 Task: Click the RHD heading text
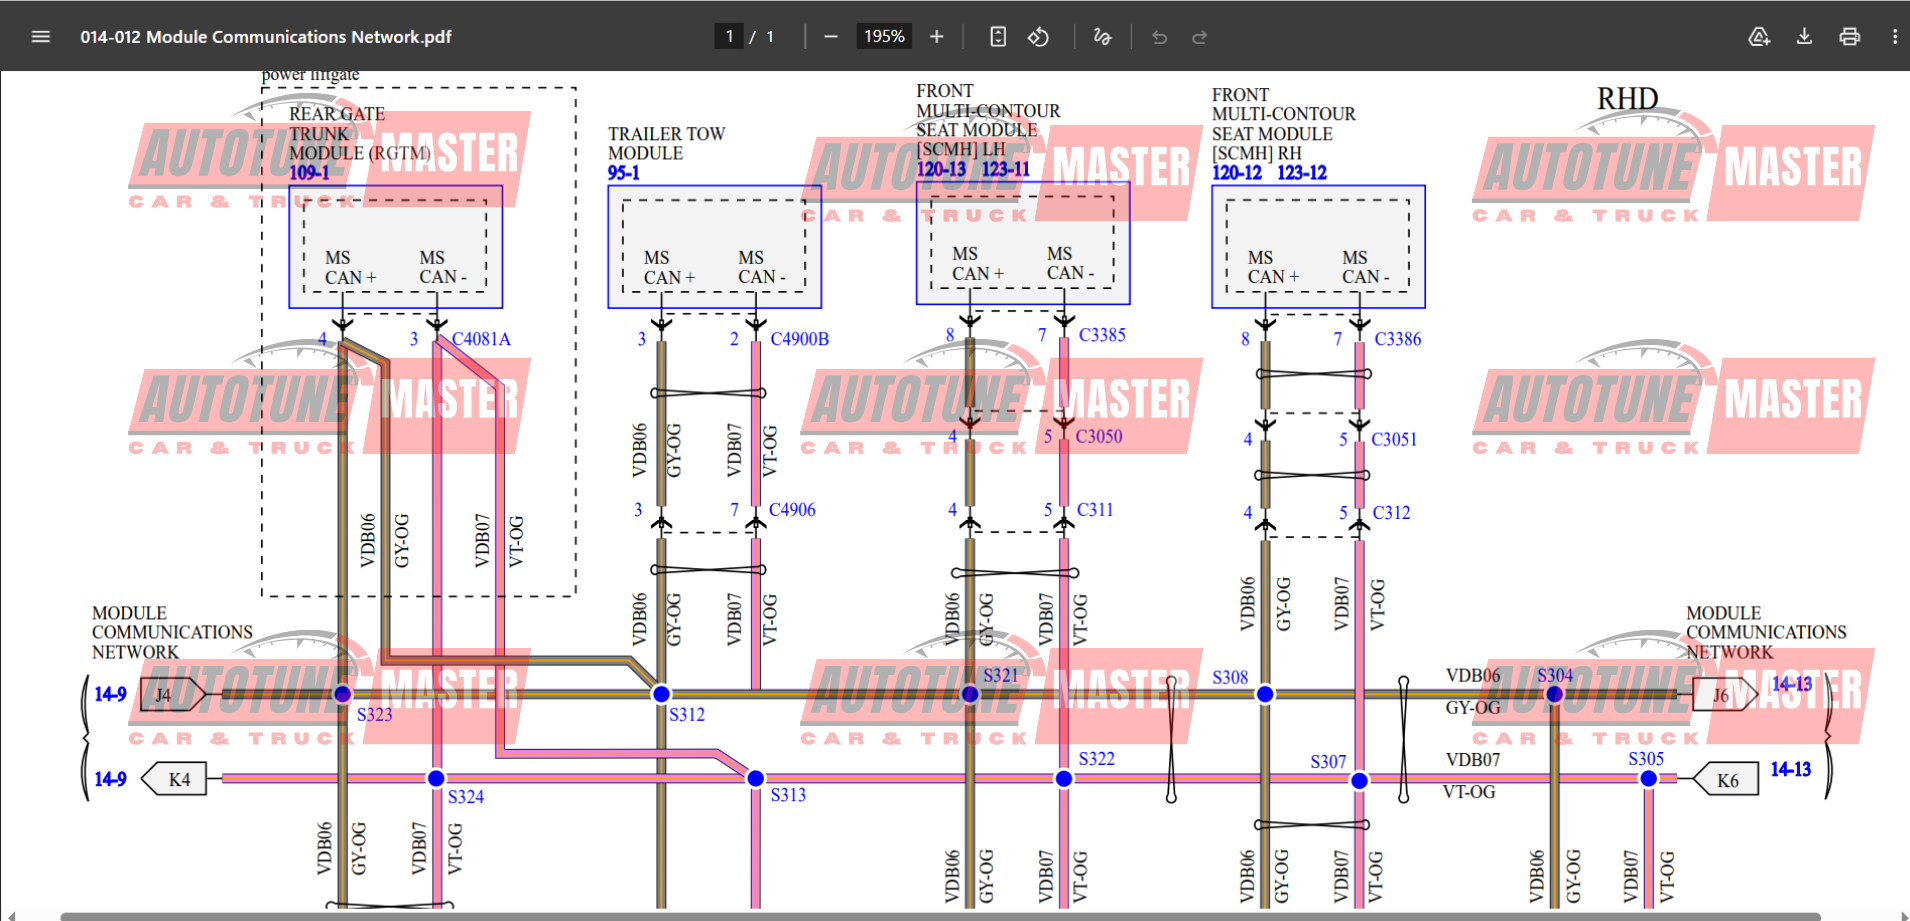(1627, 99)
